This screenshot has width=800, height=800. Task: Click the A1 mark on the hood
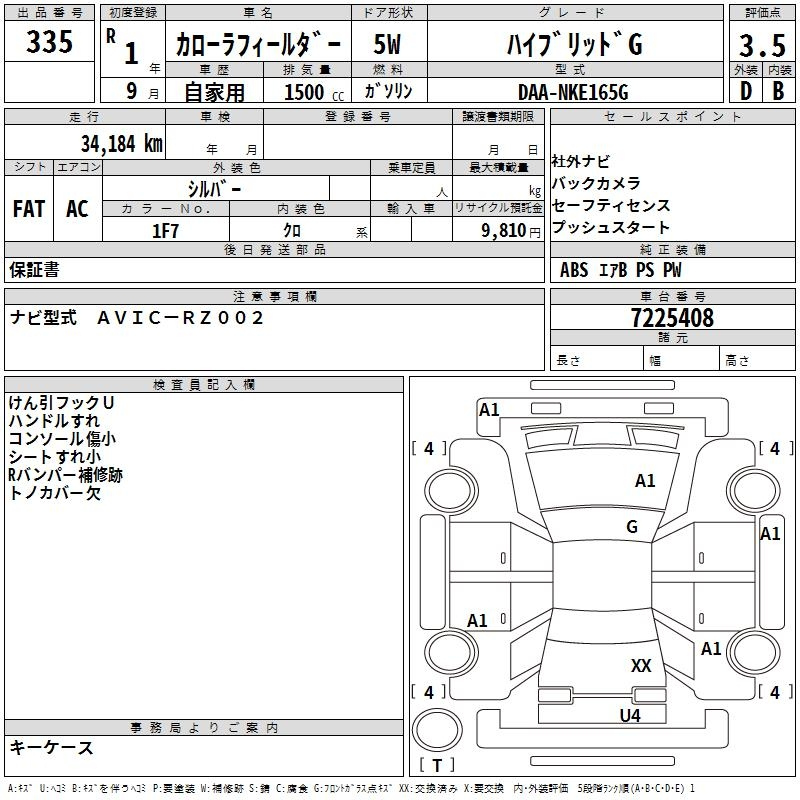click(645, 480)
